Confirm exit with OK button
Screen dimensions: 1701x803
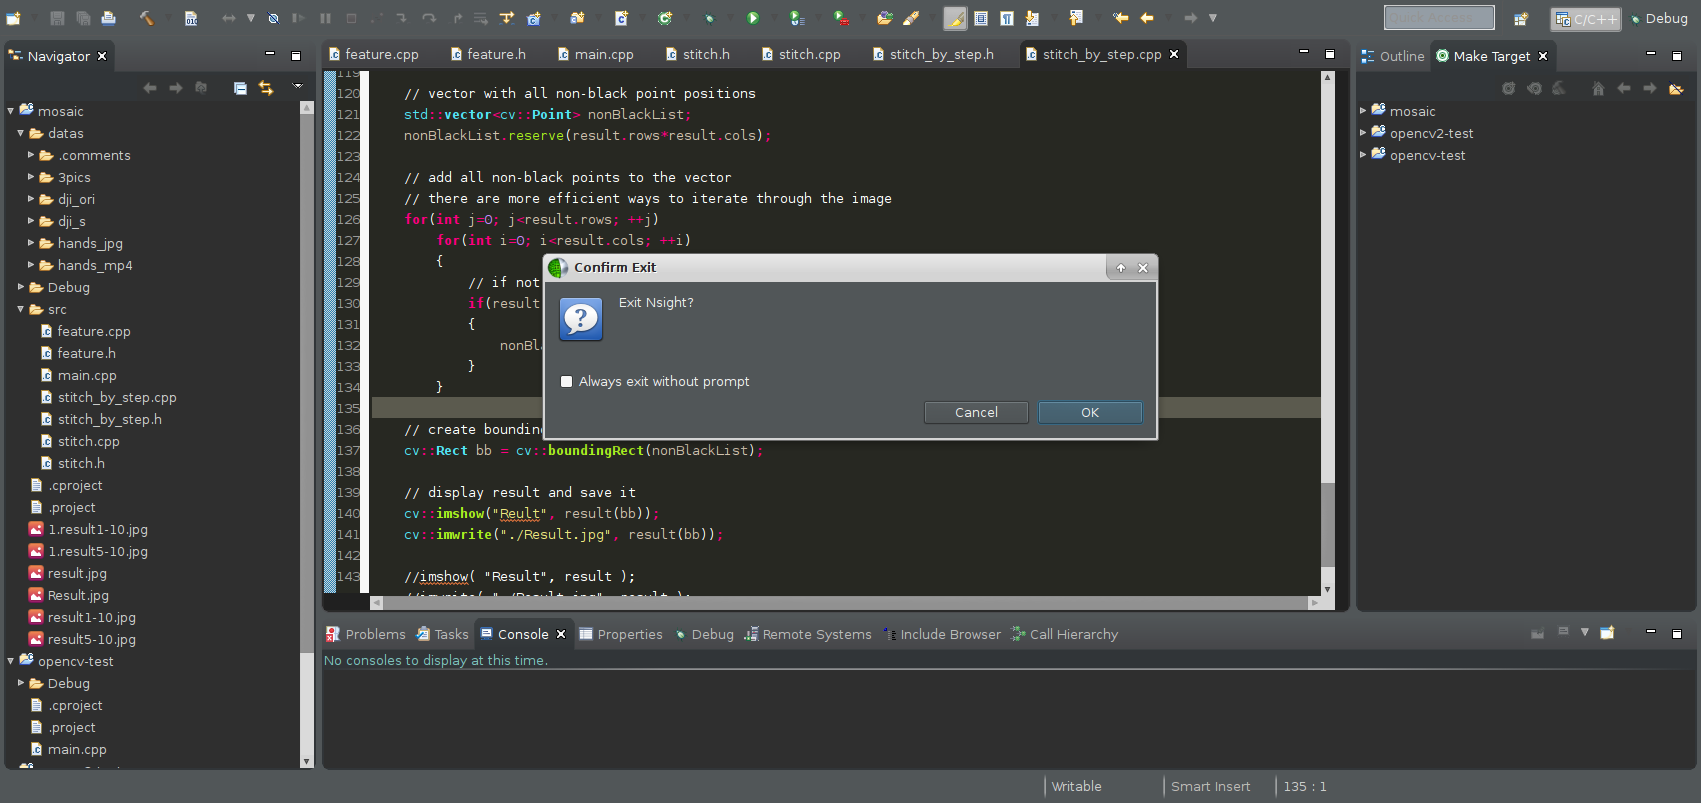click(1089, 412)
